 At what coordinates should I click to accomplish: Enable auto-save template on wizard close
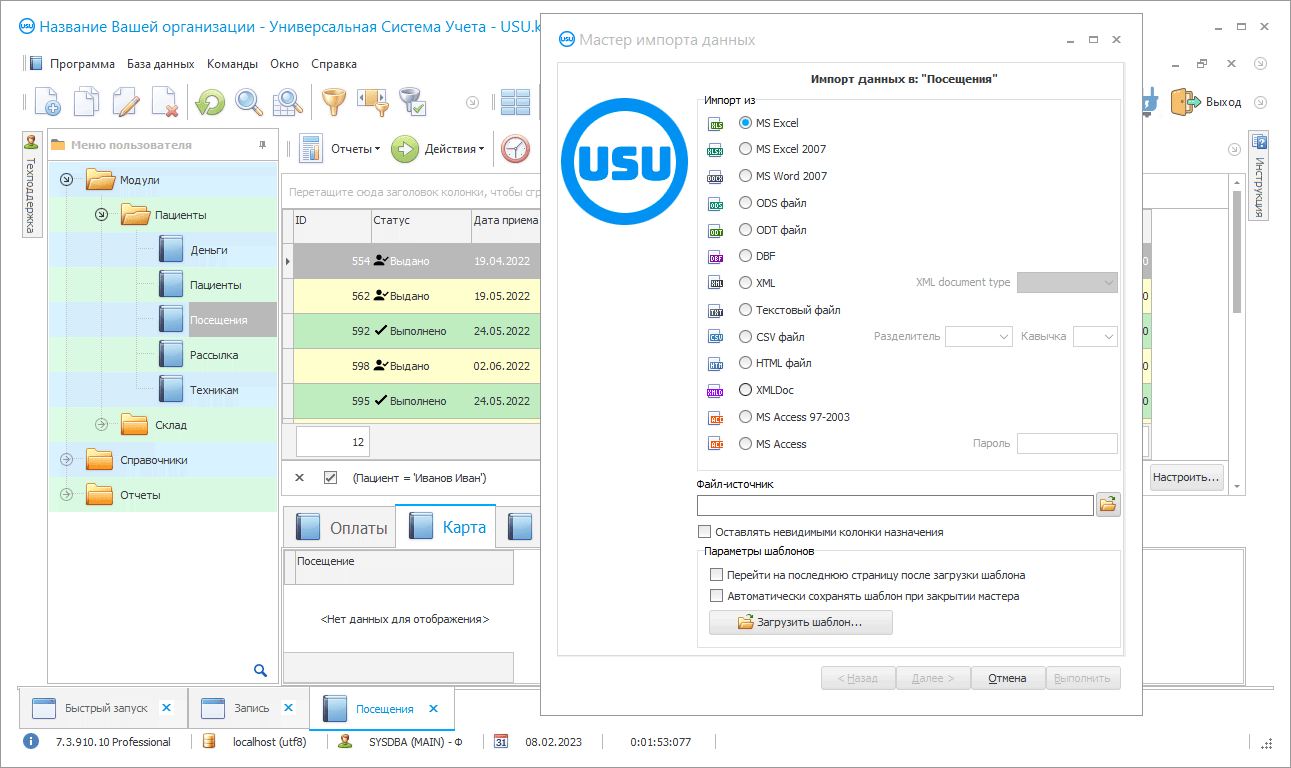[716, 596]
